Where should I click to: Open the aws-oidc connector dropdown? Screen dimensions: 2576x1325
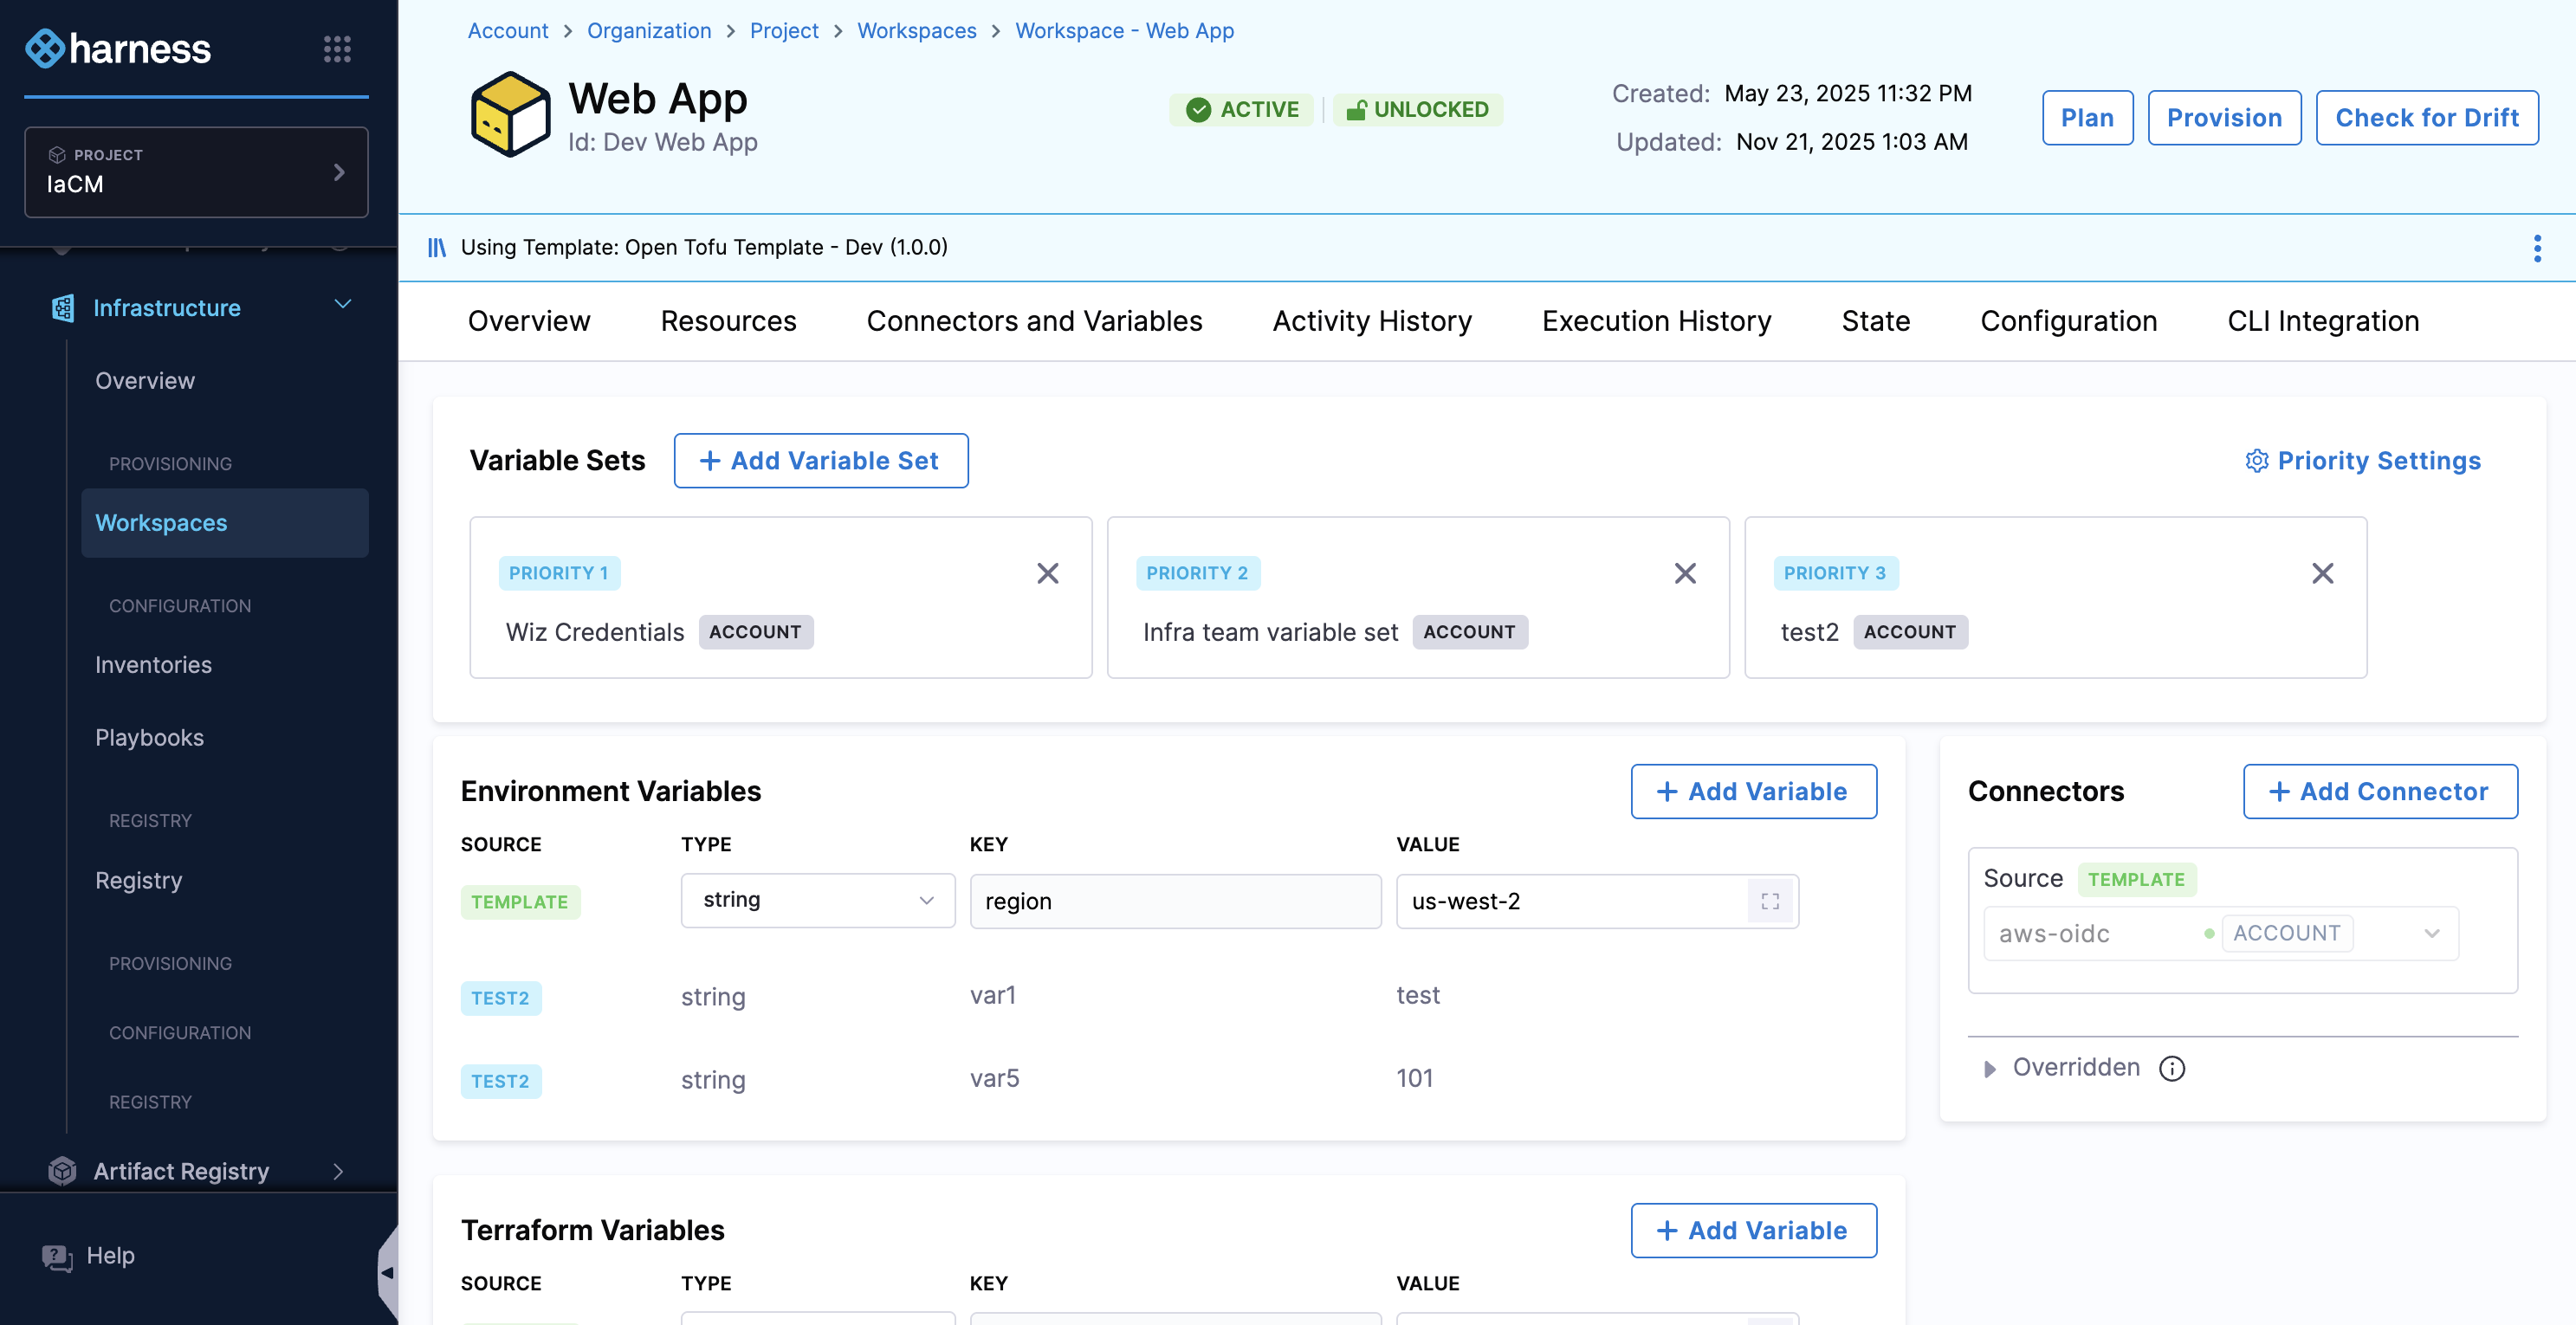(x=2431, y=933)
